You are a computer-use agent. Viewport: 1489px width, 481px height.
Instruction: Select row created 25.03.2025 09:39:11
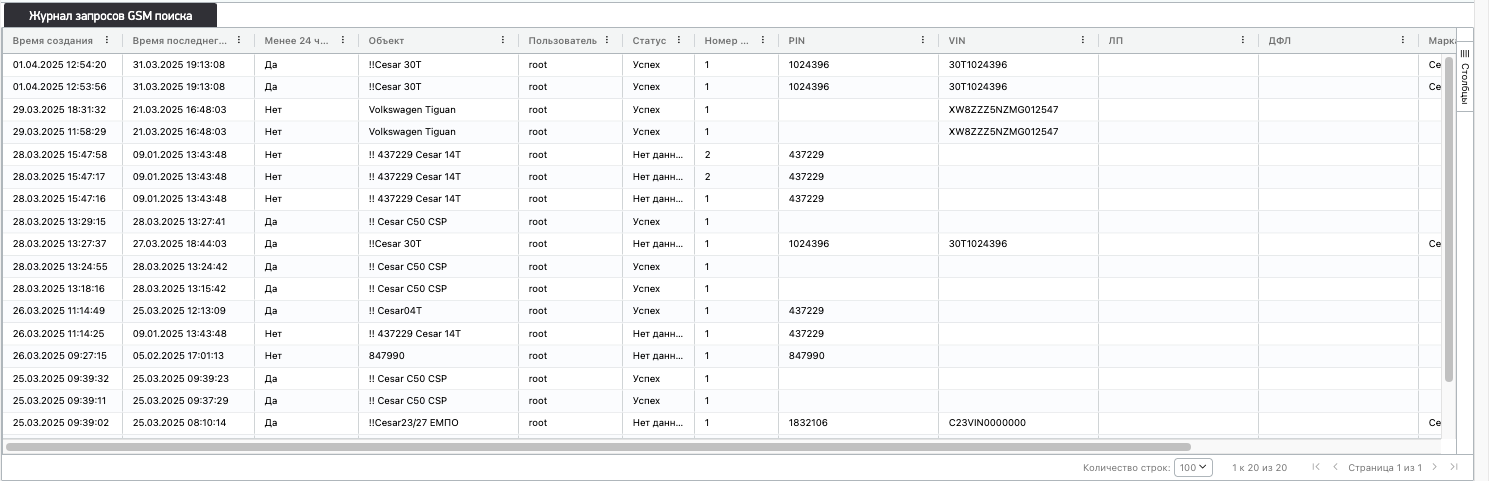coord(722,400)
